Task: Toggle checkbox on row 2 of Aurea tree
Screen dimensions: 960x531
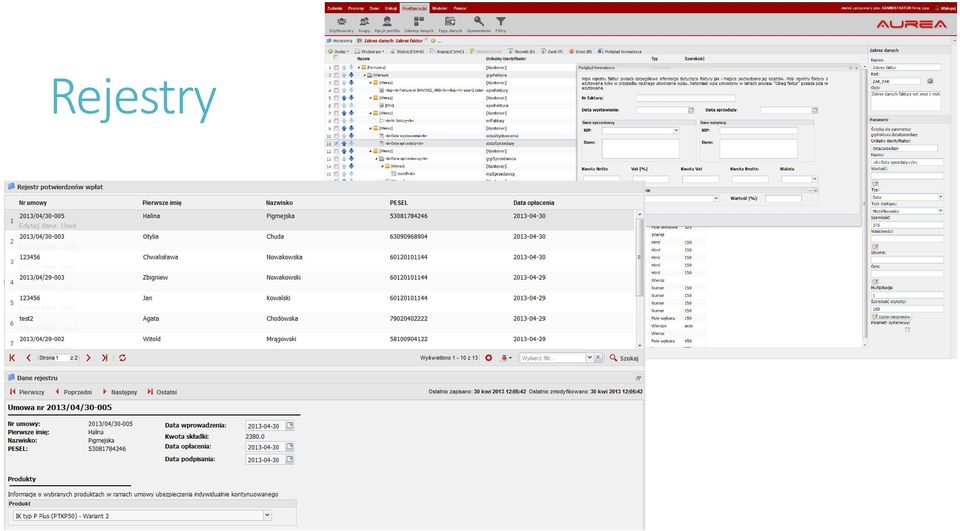Action: [336, 75]
